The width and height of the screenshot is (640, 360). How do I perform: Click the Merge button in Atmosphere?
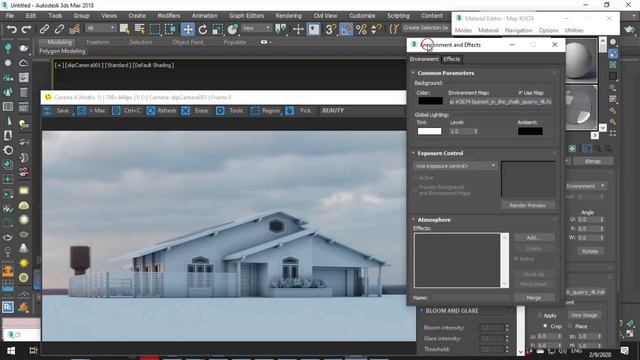534,298
